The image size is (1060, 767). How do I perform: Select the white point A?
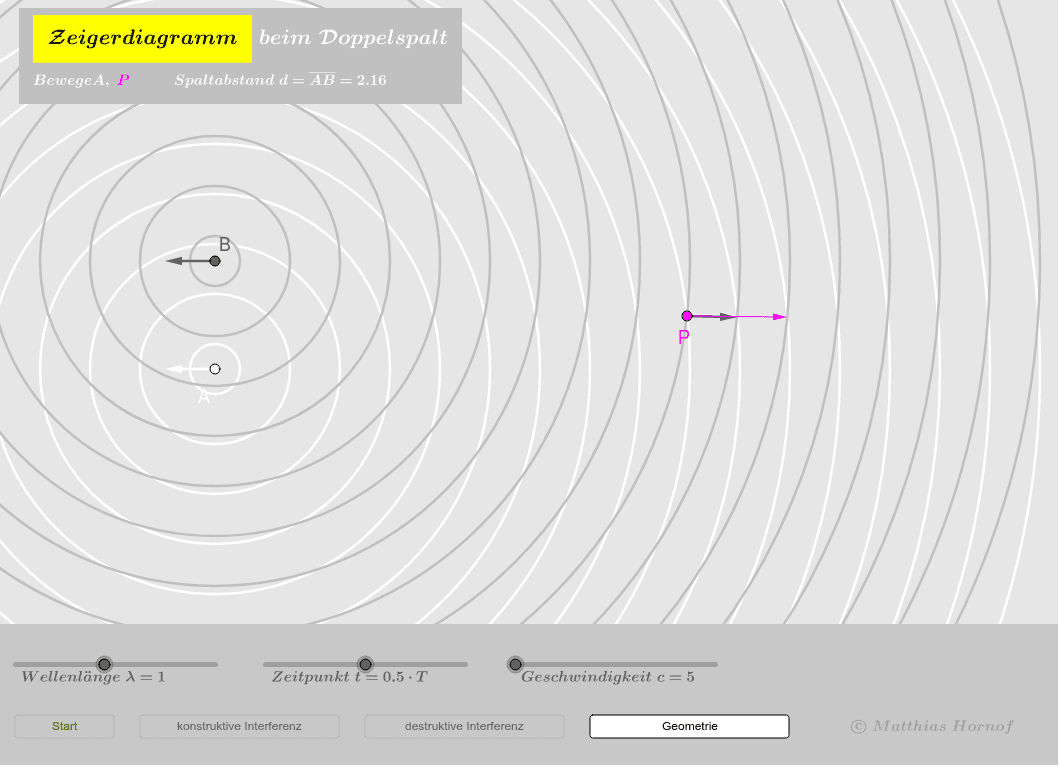coord(215,369)
